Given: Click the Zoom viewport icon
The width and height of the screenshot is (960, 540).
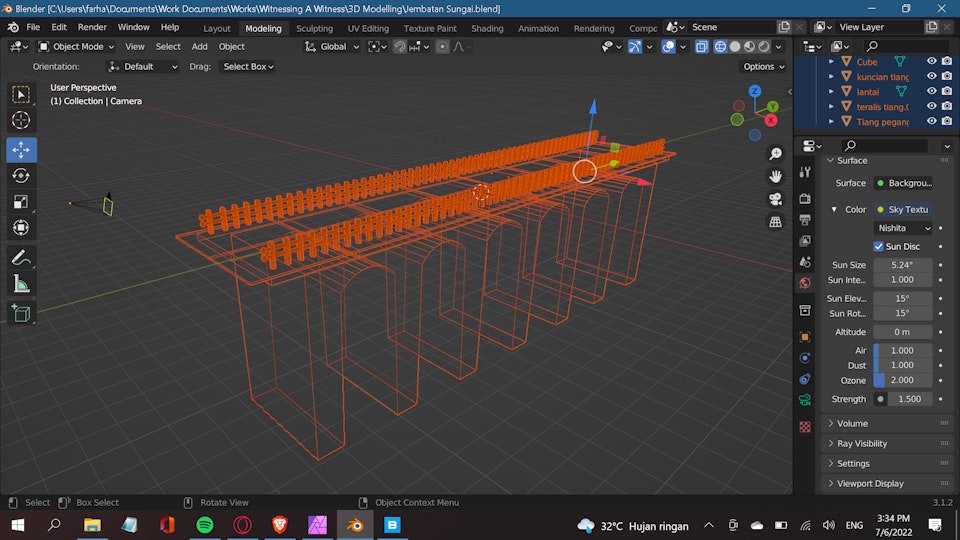Looking at the screenshot, I should point(775,154).
